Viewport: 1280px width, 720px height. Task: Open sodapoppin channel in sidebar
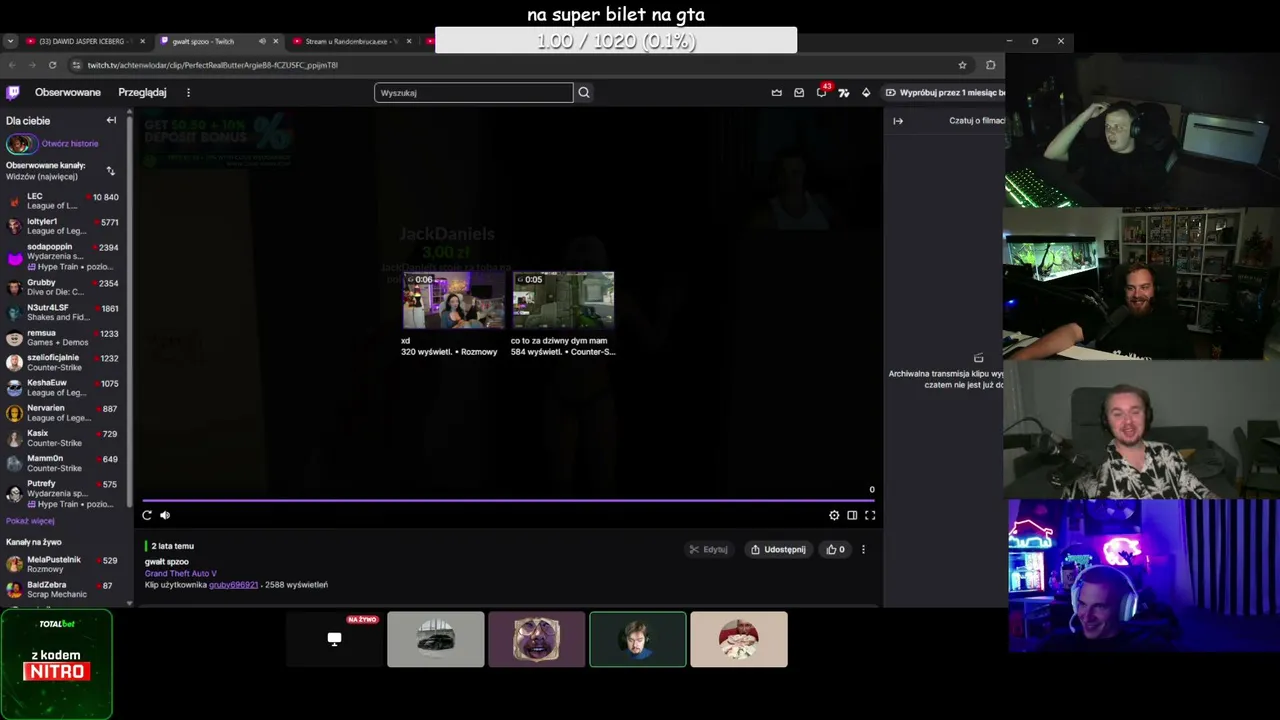coord(64,257)
